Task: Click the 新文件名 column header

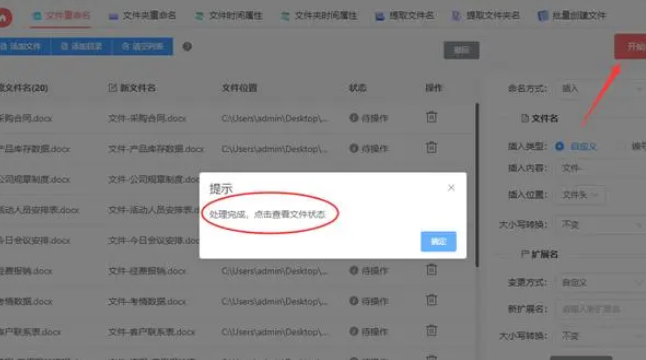Action: (x=138, y=88)
